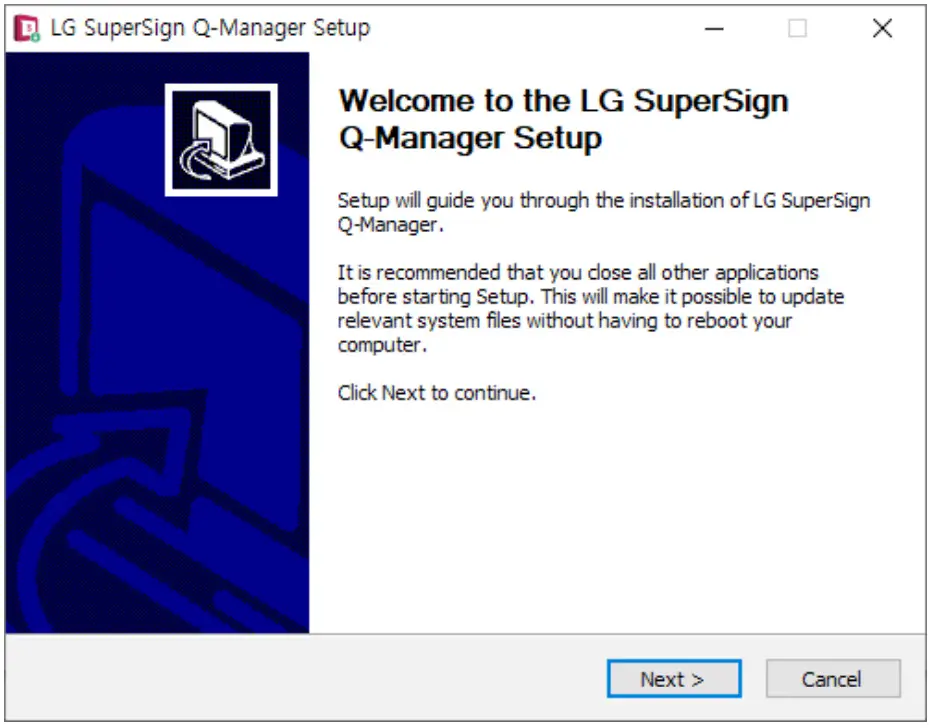Screen dimensions: 930x728
Task: Cancel the LG SuperSign Q-Manager setup
Action: [x=833, y=678]
